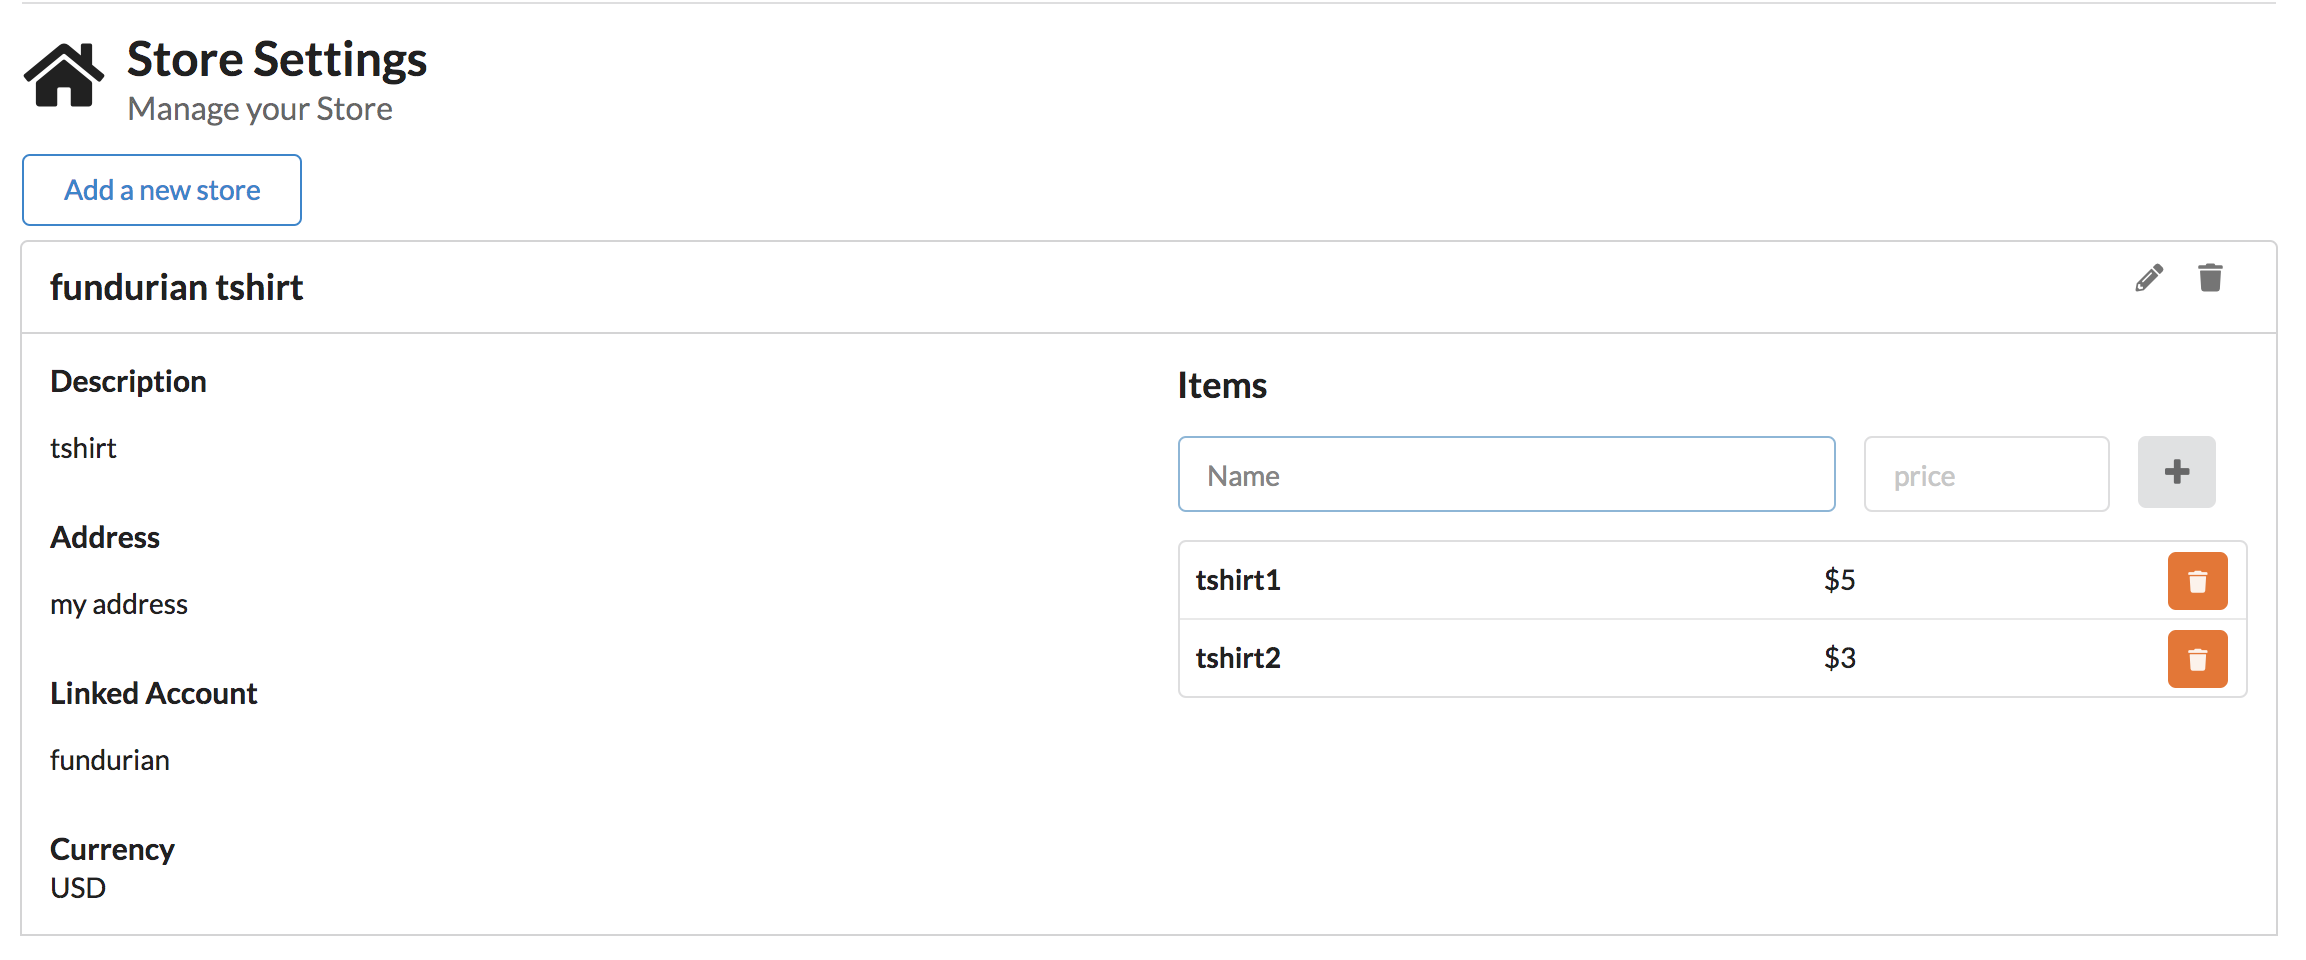Click the home icon beside Store Settings

click(x=64, y=75)
